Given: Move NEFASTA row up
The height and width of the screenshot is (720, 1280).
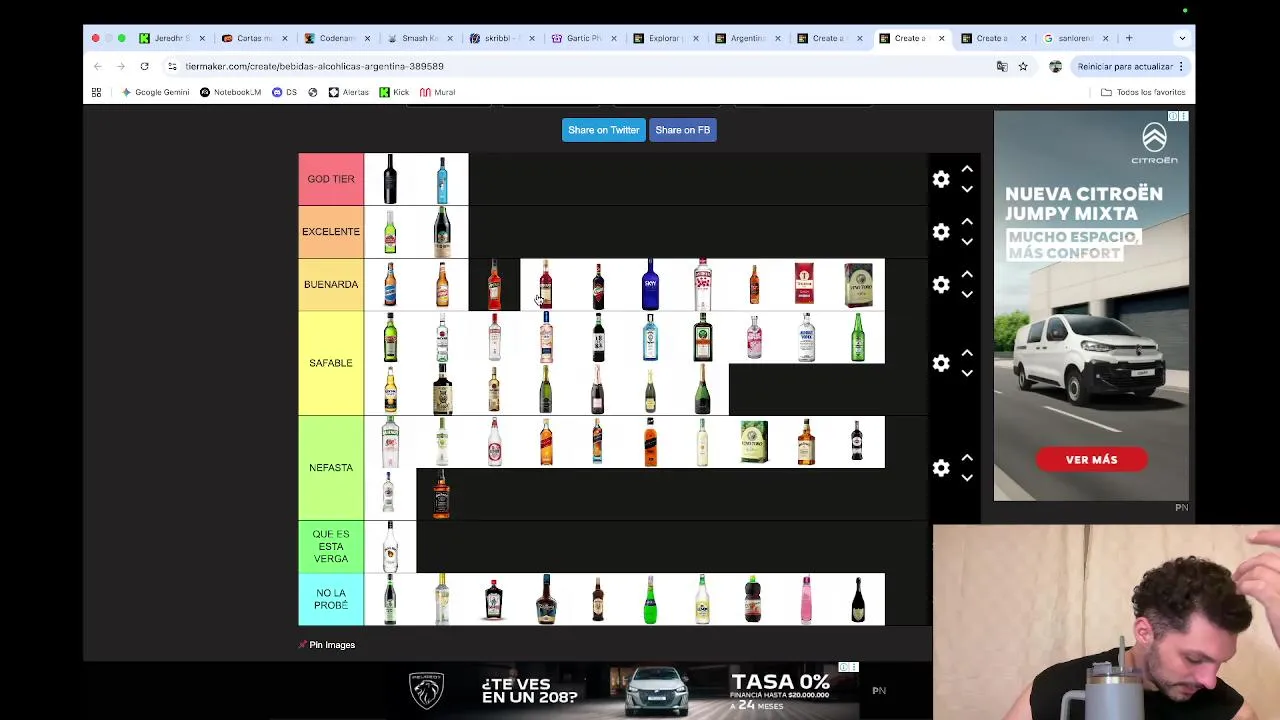Looking at the screenshot, I should click(967, 458).
